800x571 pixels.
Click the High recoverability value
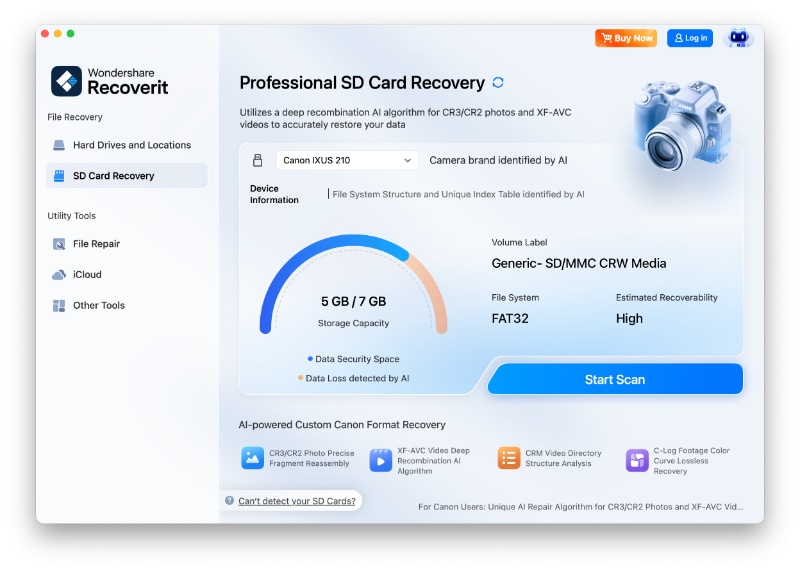(629, 319)
